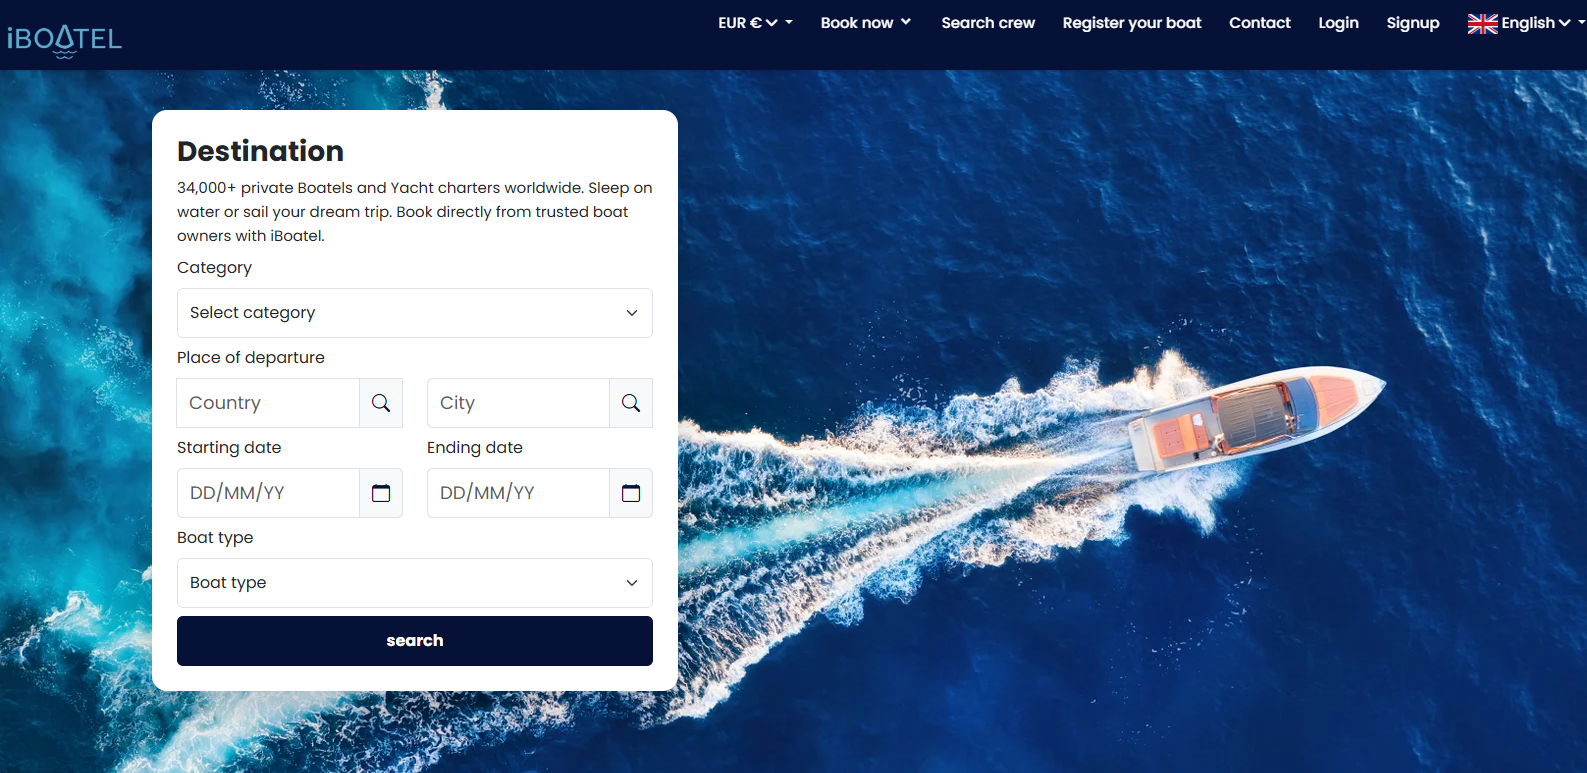Navigate to the Contact page
The width and height of the screenshot is (1587, 773).
tap(1259, 23)
